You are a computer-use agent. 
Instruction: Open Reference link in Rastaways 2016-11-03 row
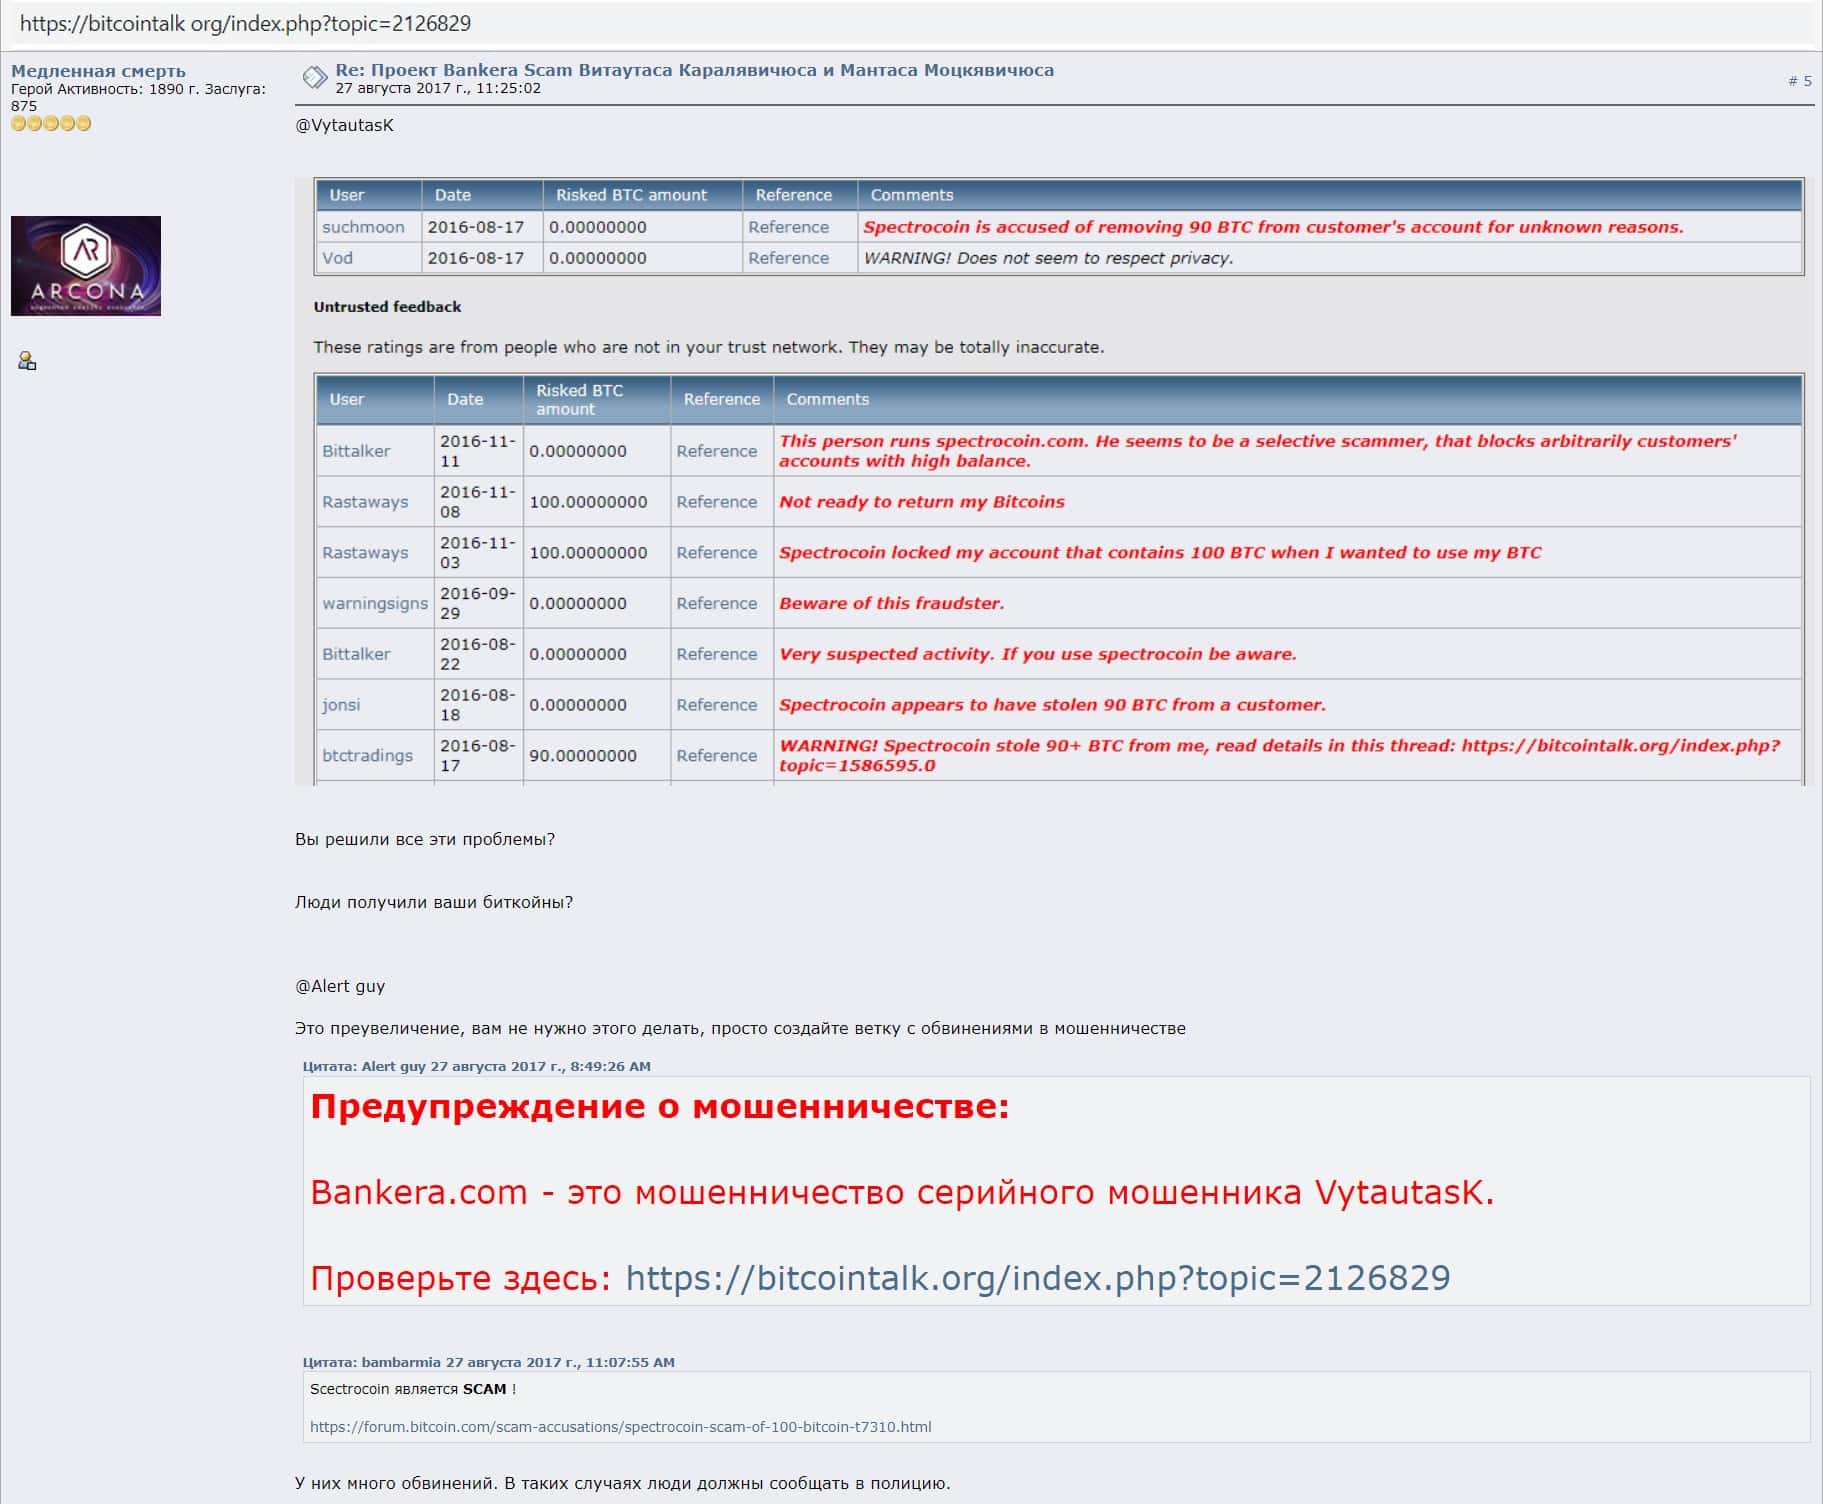[x=716, y=553]
